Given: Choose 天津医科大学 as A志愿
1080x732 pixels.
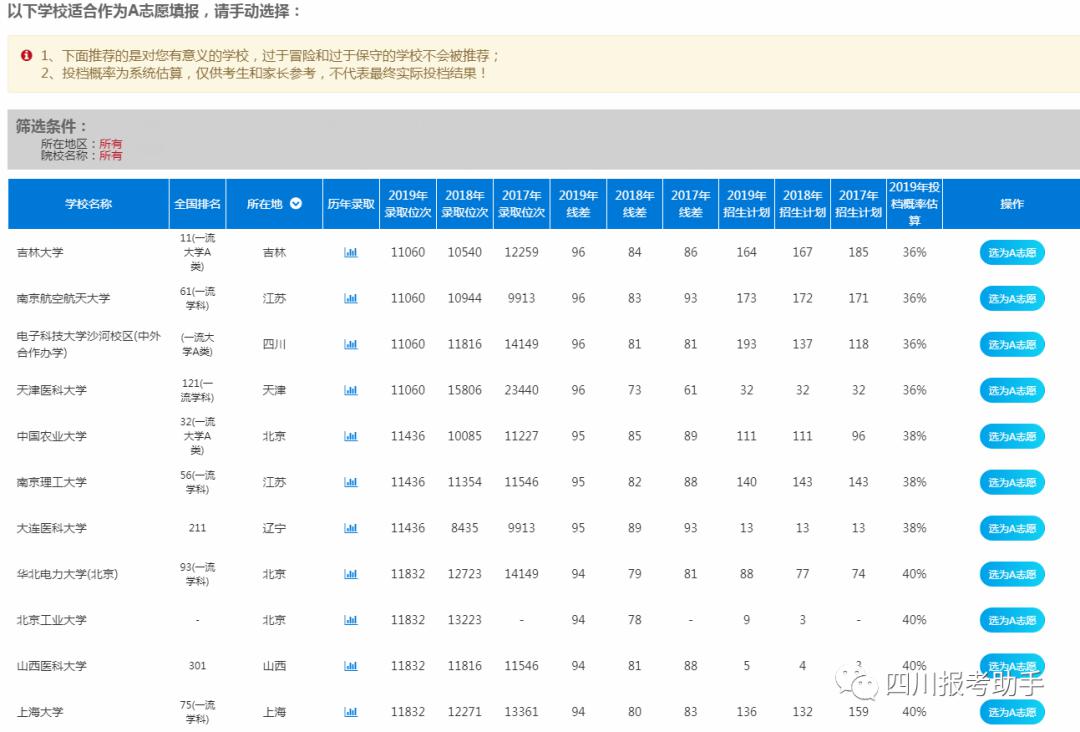Looking at the screenshot, I should (x=1012, y=390).
